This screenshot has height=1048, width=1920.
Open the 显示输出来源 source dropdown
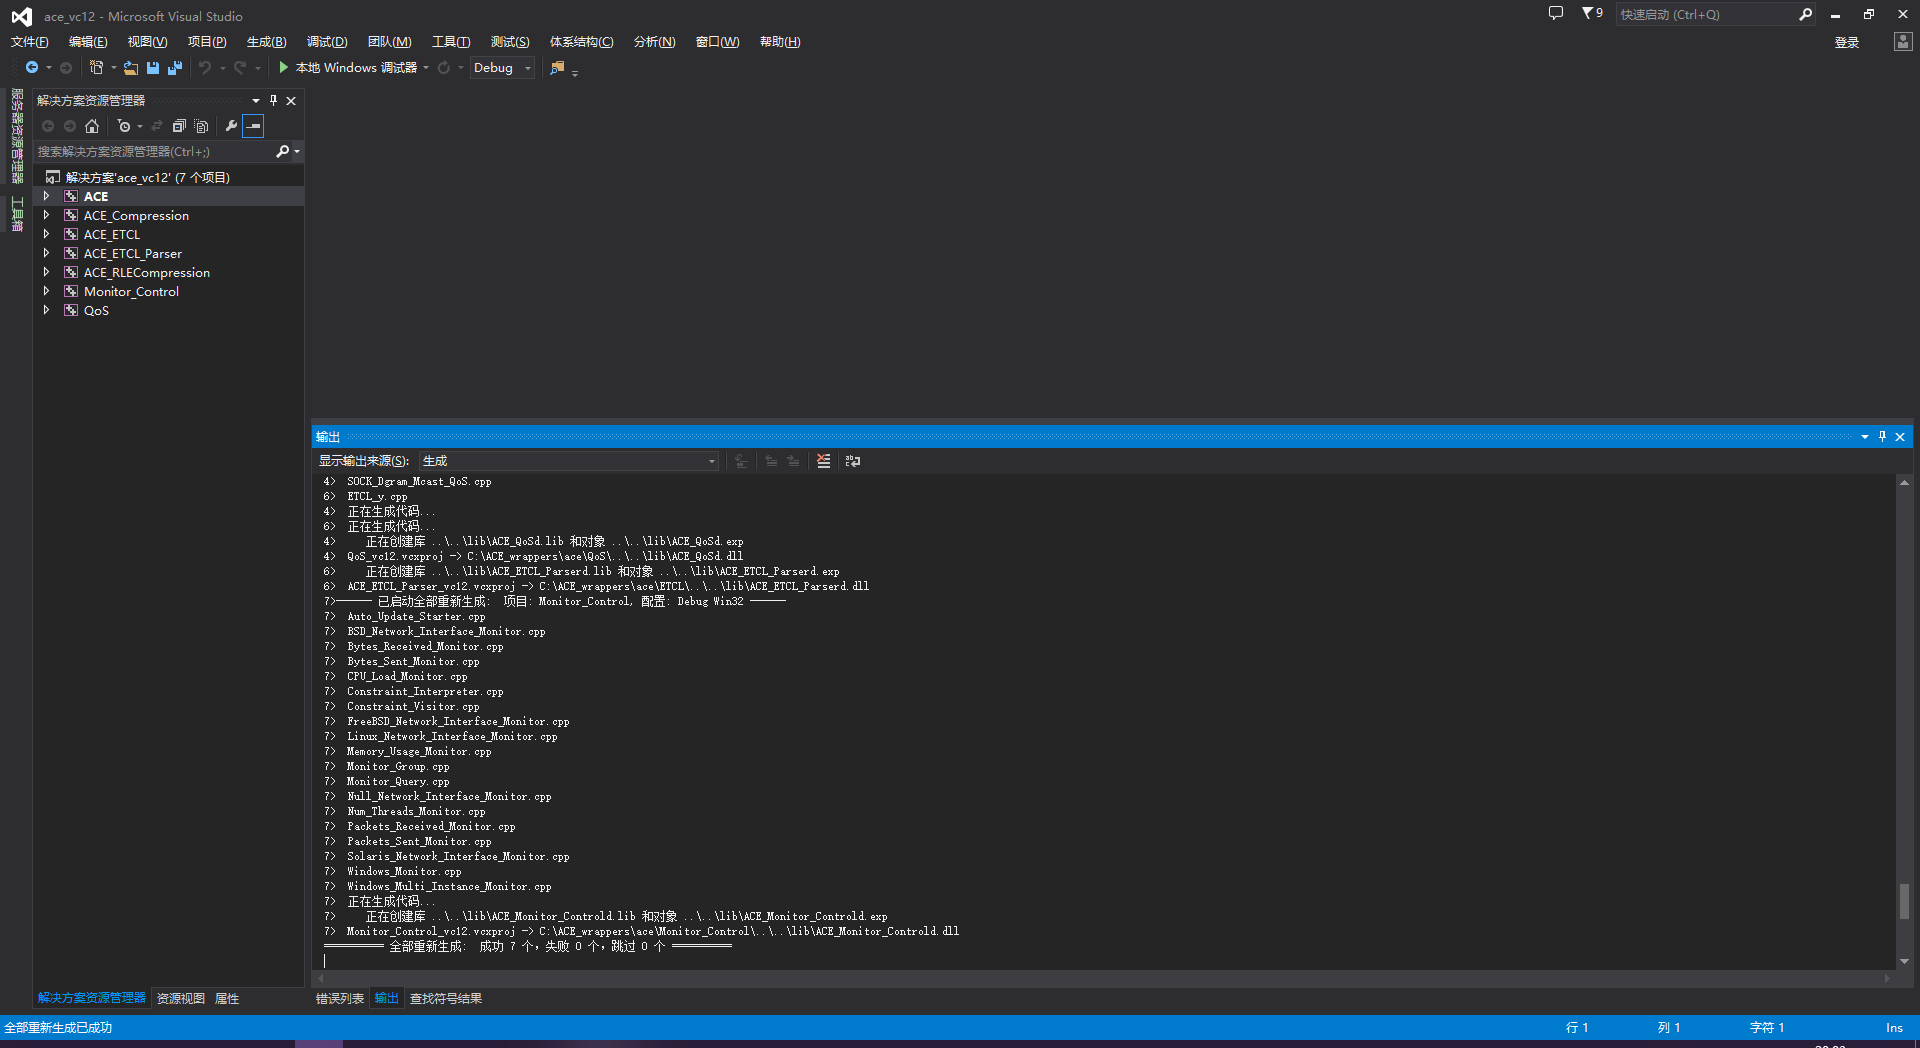[x=710, y=461]
